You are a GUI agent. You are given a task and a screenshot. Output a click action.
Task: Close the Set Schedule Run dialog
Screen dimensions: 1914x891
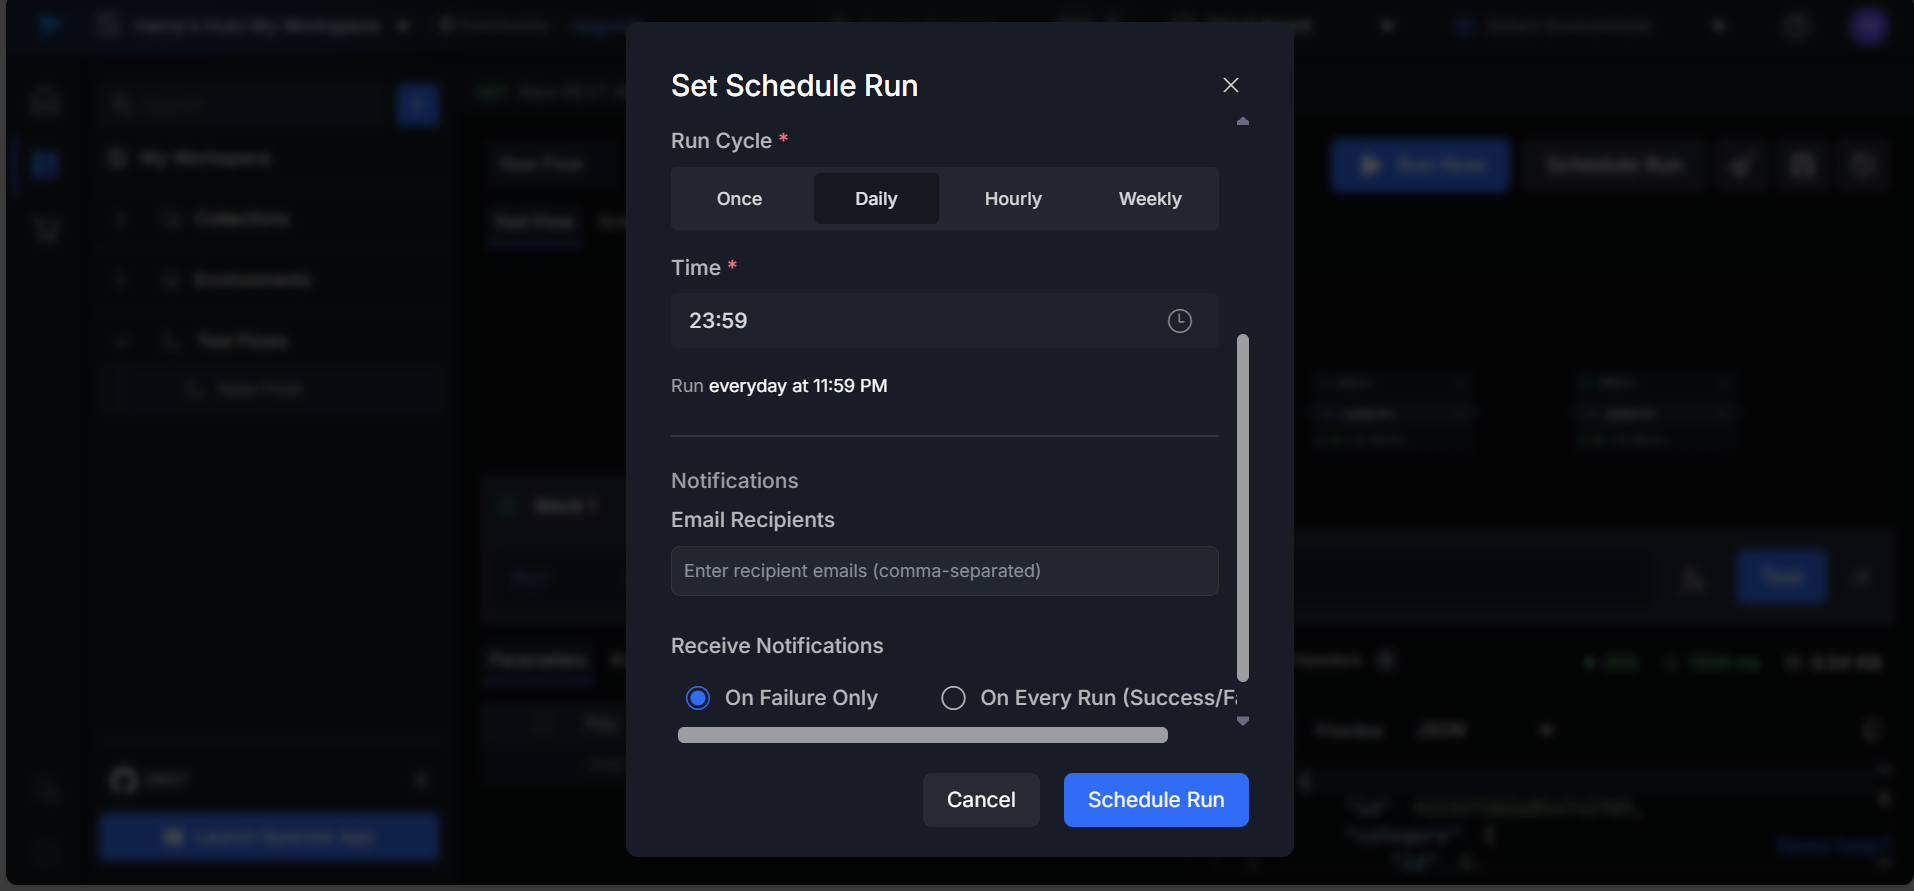point(1230,85)
